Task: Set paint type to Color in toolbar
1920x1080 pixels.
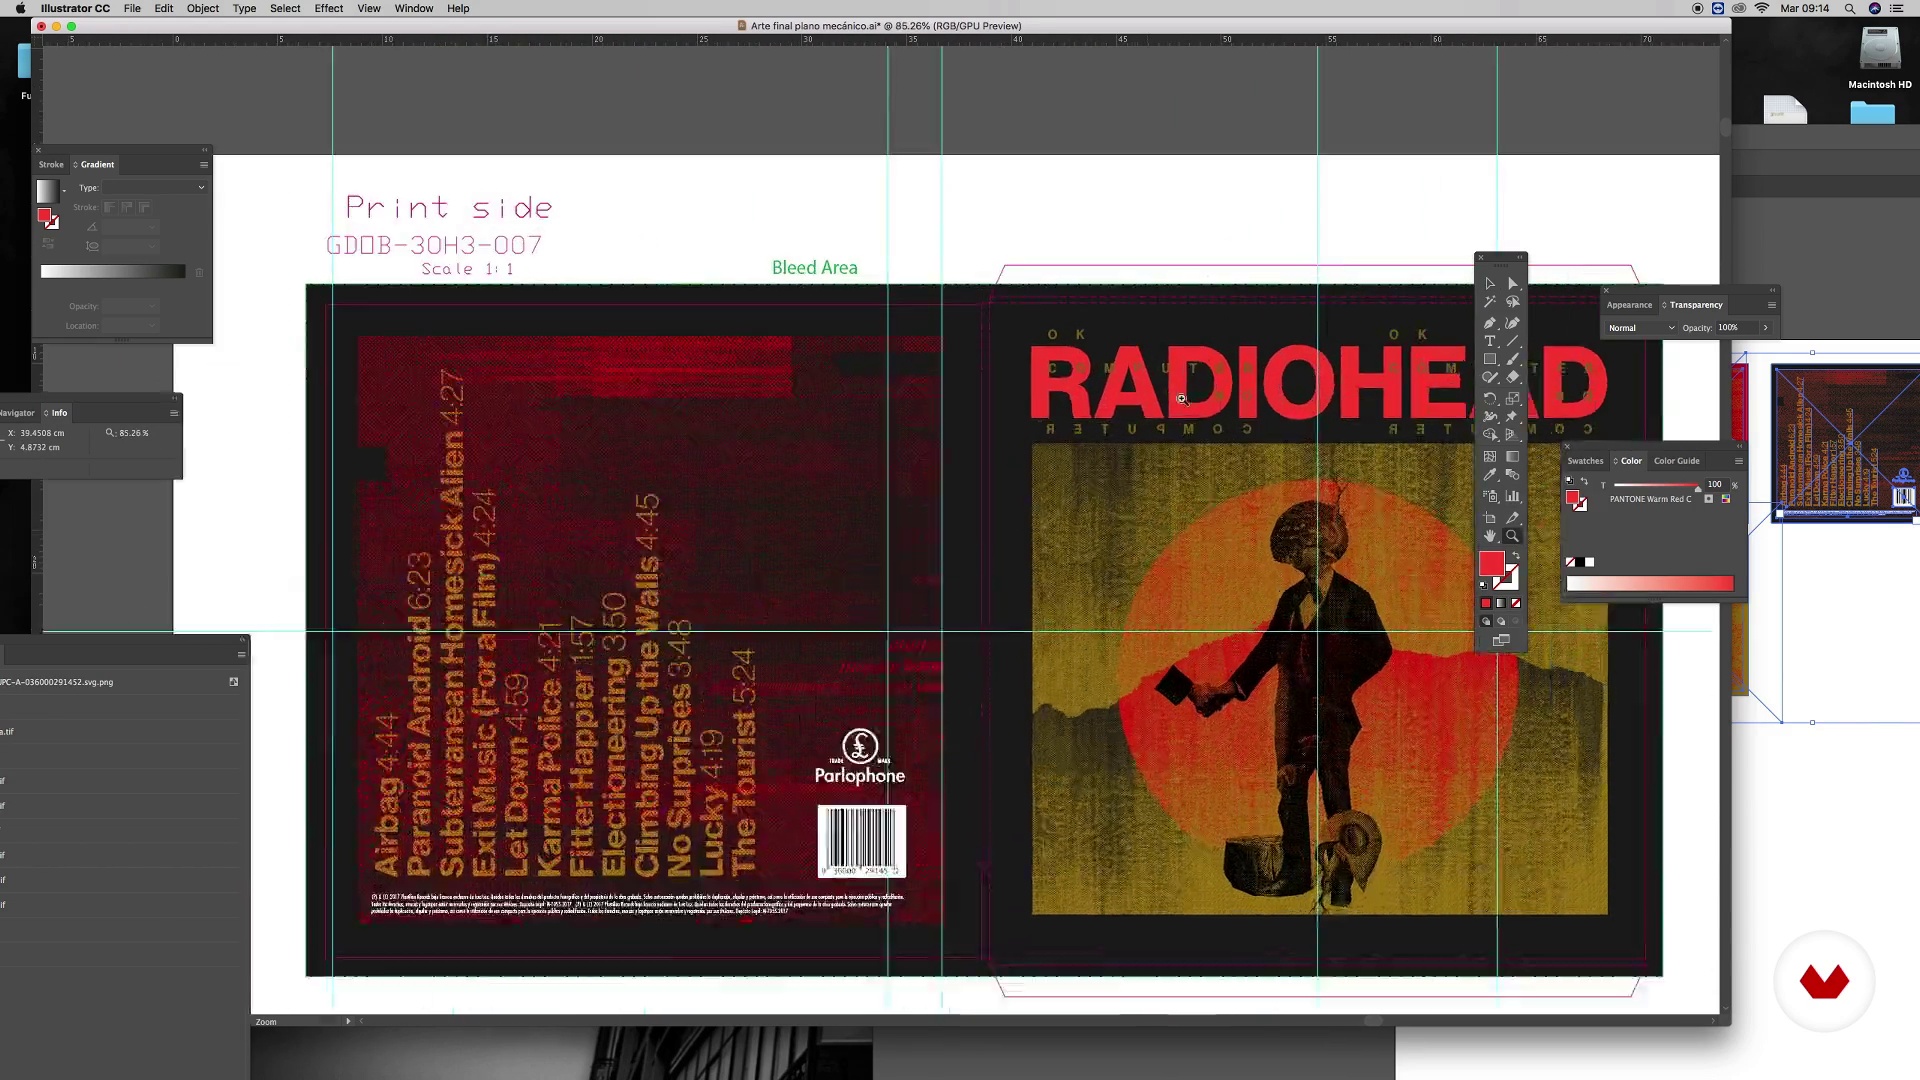Action: point(1486,603)
